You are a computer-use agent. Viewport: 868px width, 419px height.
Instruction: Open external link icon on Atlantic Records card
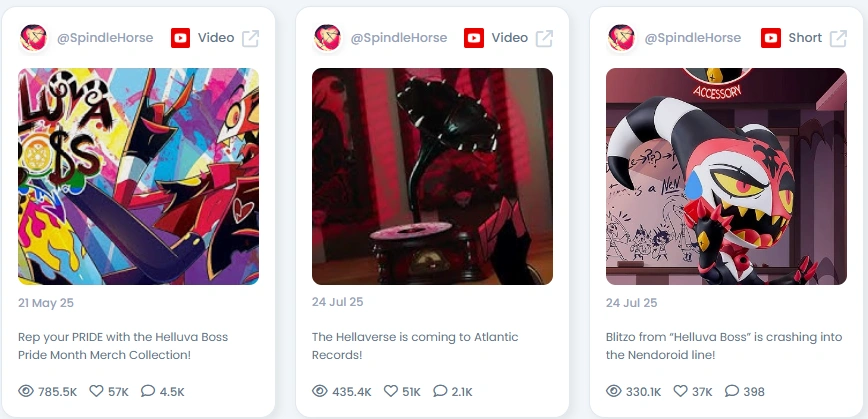tap(544, 38)
